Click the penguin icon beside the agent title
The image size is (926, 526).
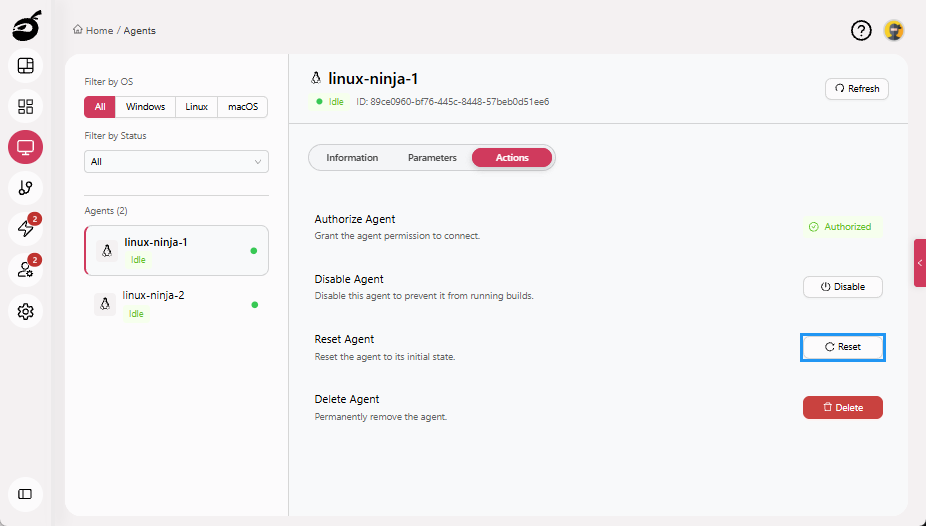tap(316, 78)
